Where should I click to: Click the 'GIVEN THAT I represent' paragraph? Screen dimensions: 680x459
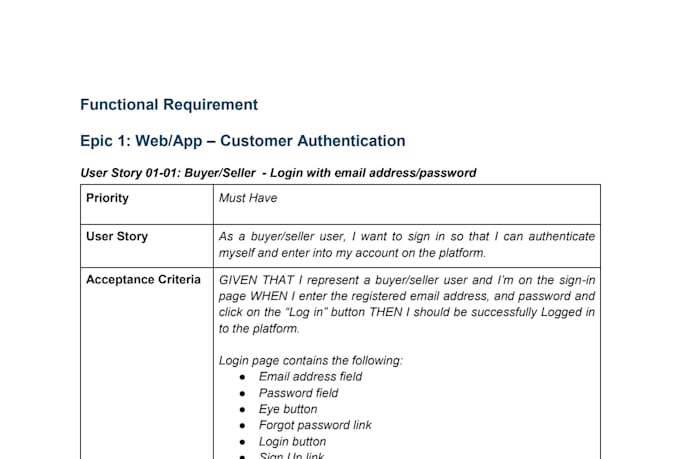coord(407,304)
